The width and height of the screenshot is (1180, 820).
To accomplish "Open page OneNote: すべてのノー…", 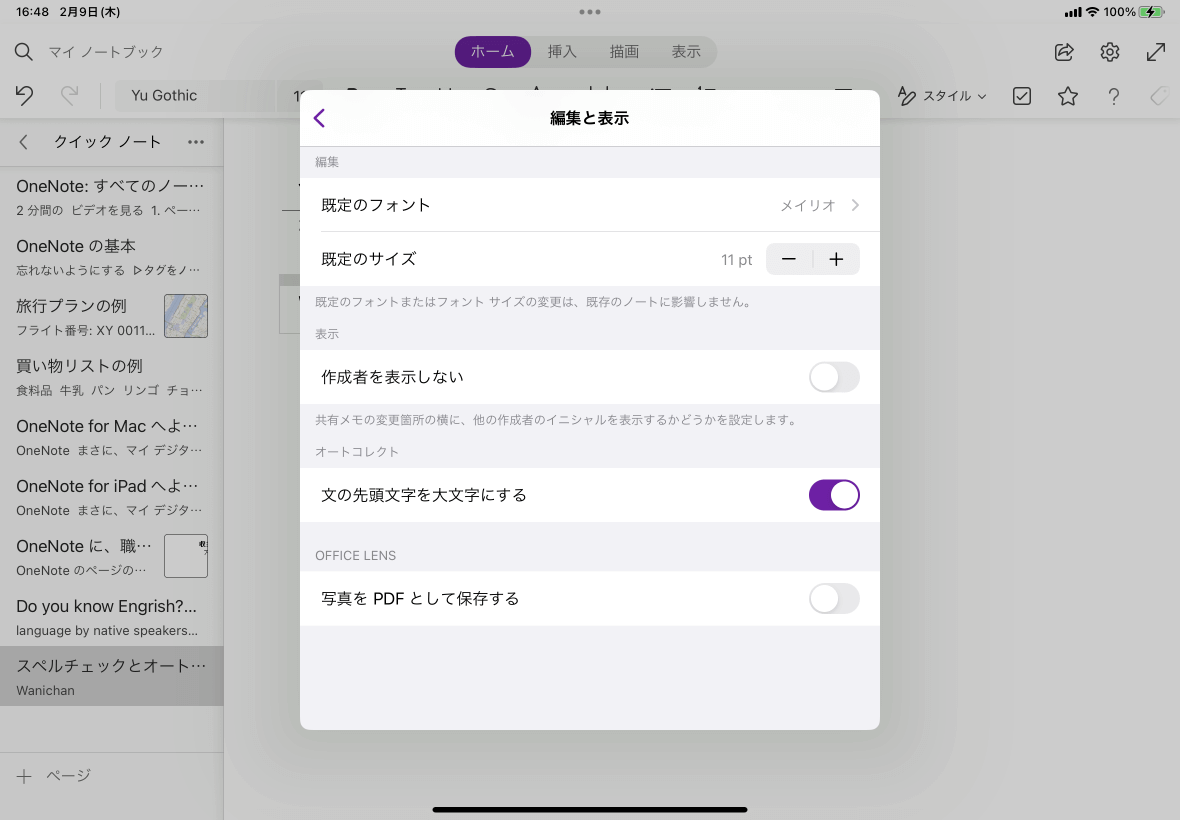I will click(111, 196).
